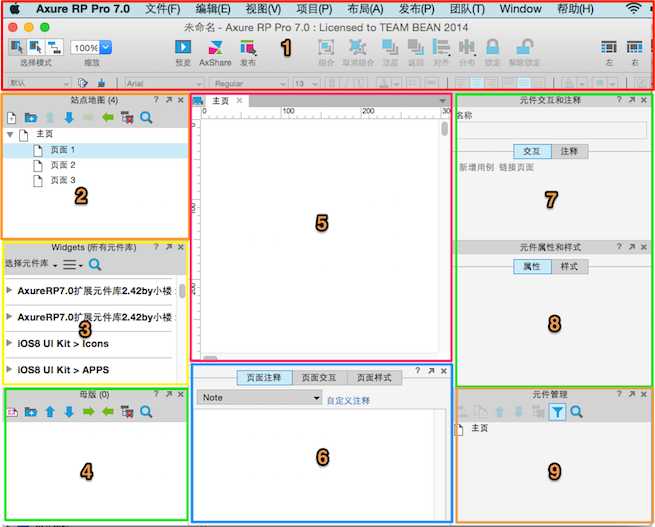
Task: Open the Widgets panel options menu dropdown
Action: [x=73, y=264]
